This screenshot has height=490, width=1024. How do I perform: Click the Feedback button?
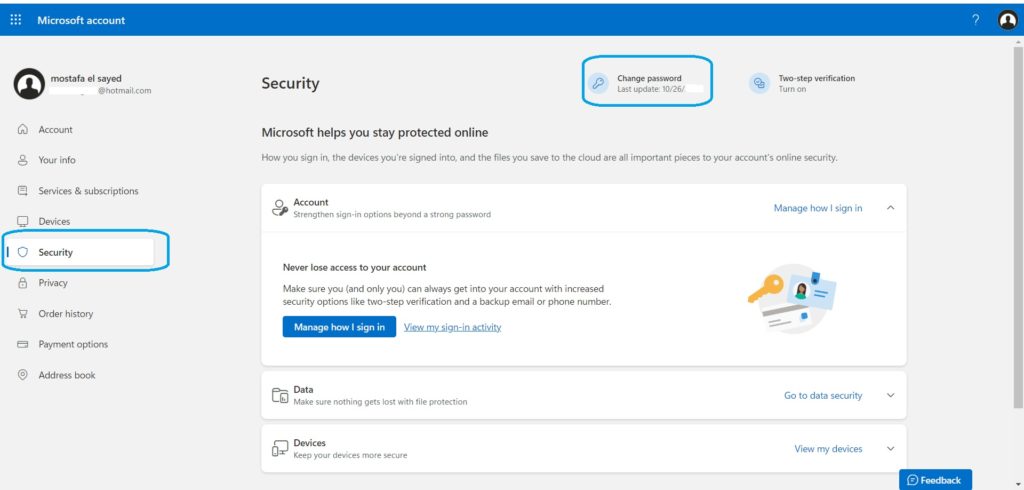935,480
